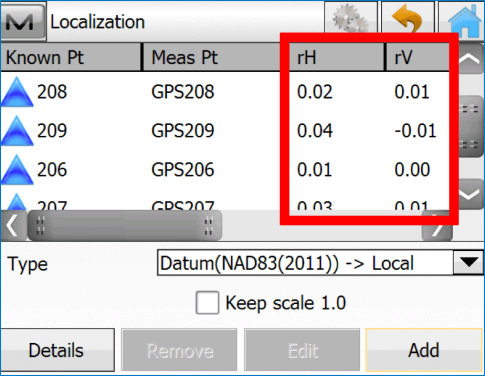Click rH value 0.01 for GPS206

(315, 170)
